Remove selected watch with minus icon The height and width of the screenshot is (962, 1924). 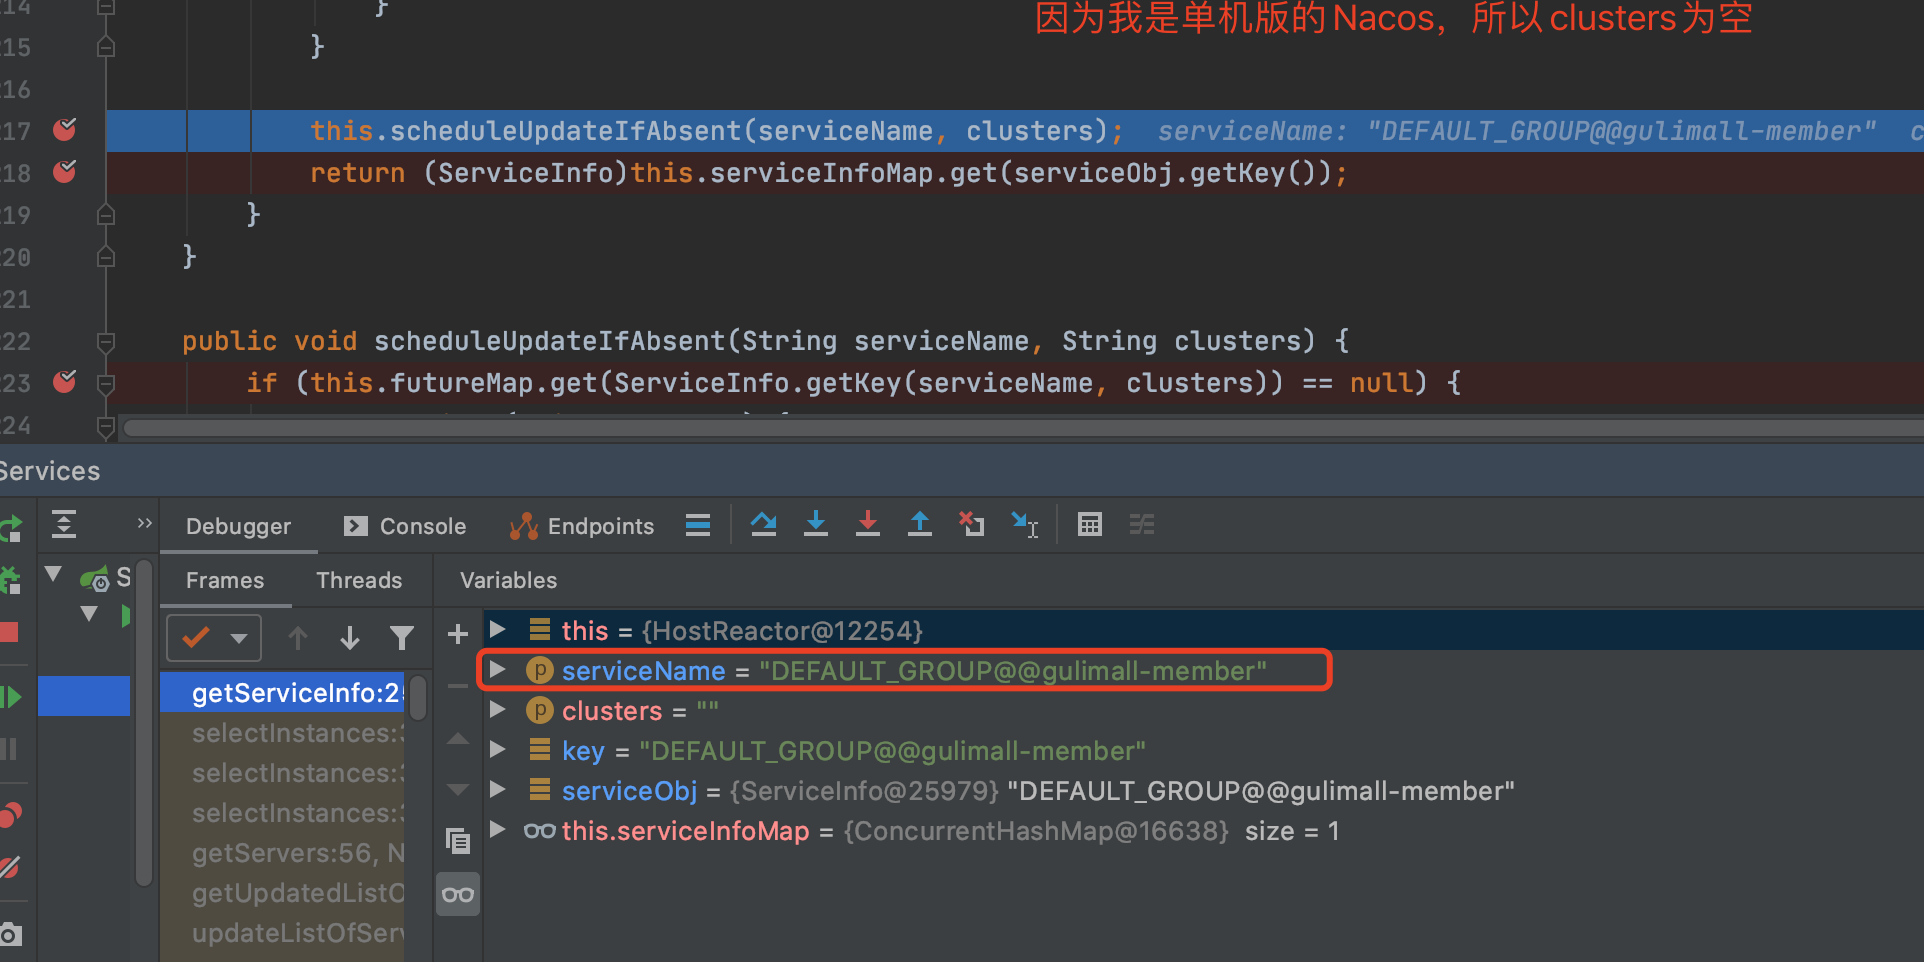458,686
